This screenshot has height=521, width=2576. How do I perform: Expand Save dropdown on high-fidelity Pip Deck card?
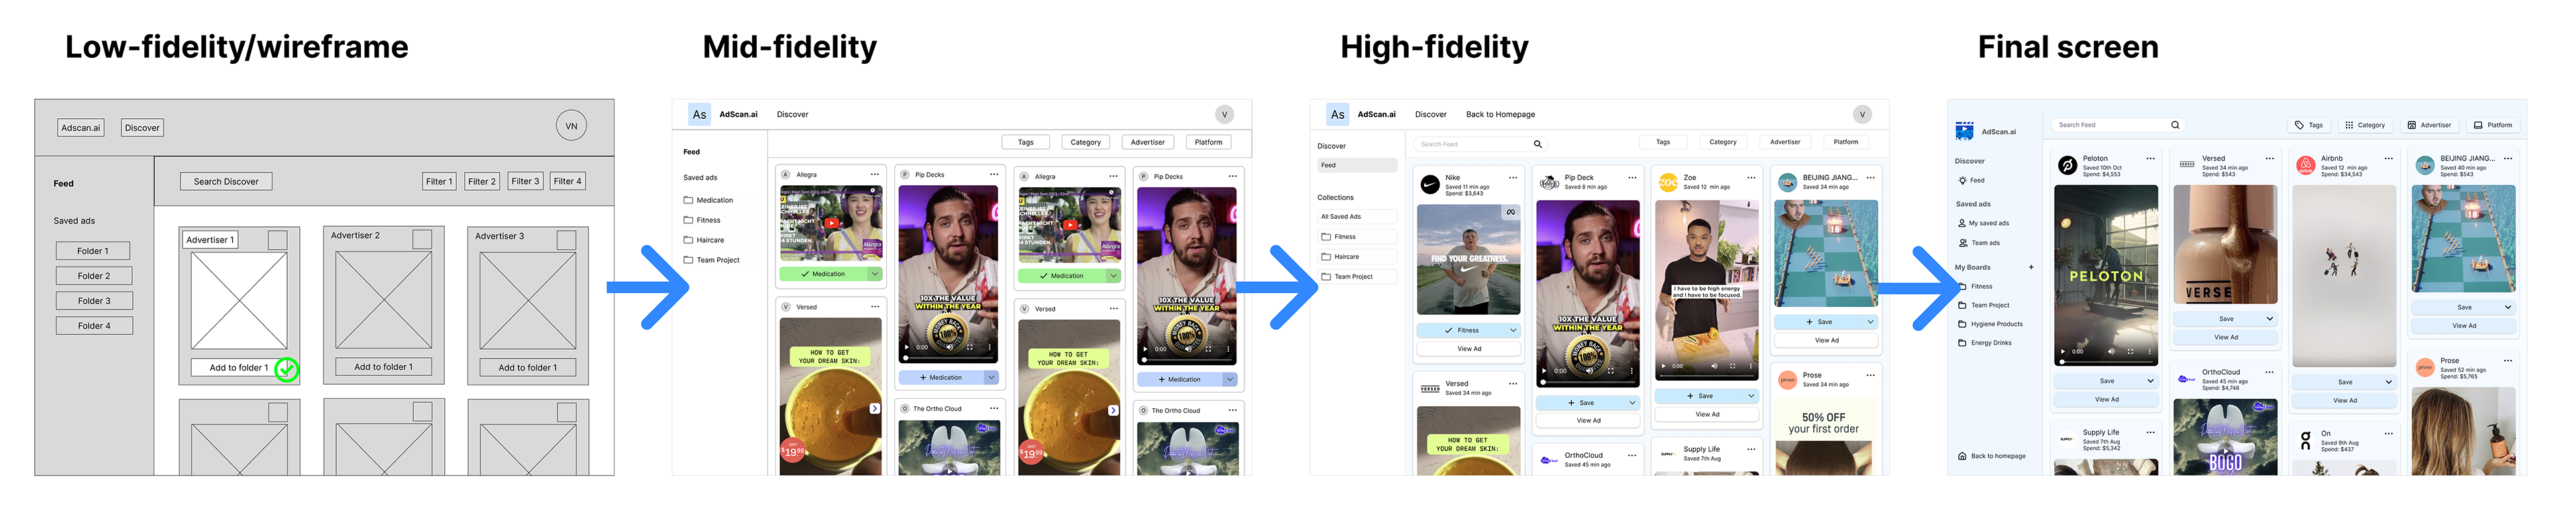[1632, 403]
